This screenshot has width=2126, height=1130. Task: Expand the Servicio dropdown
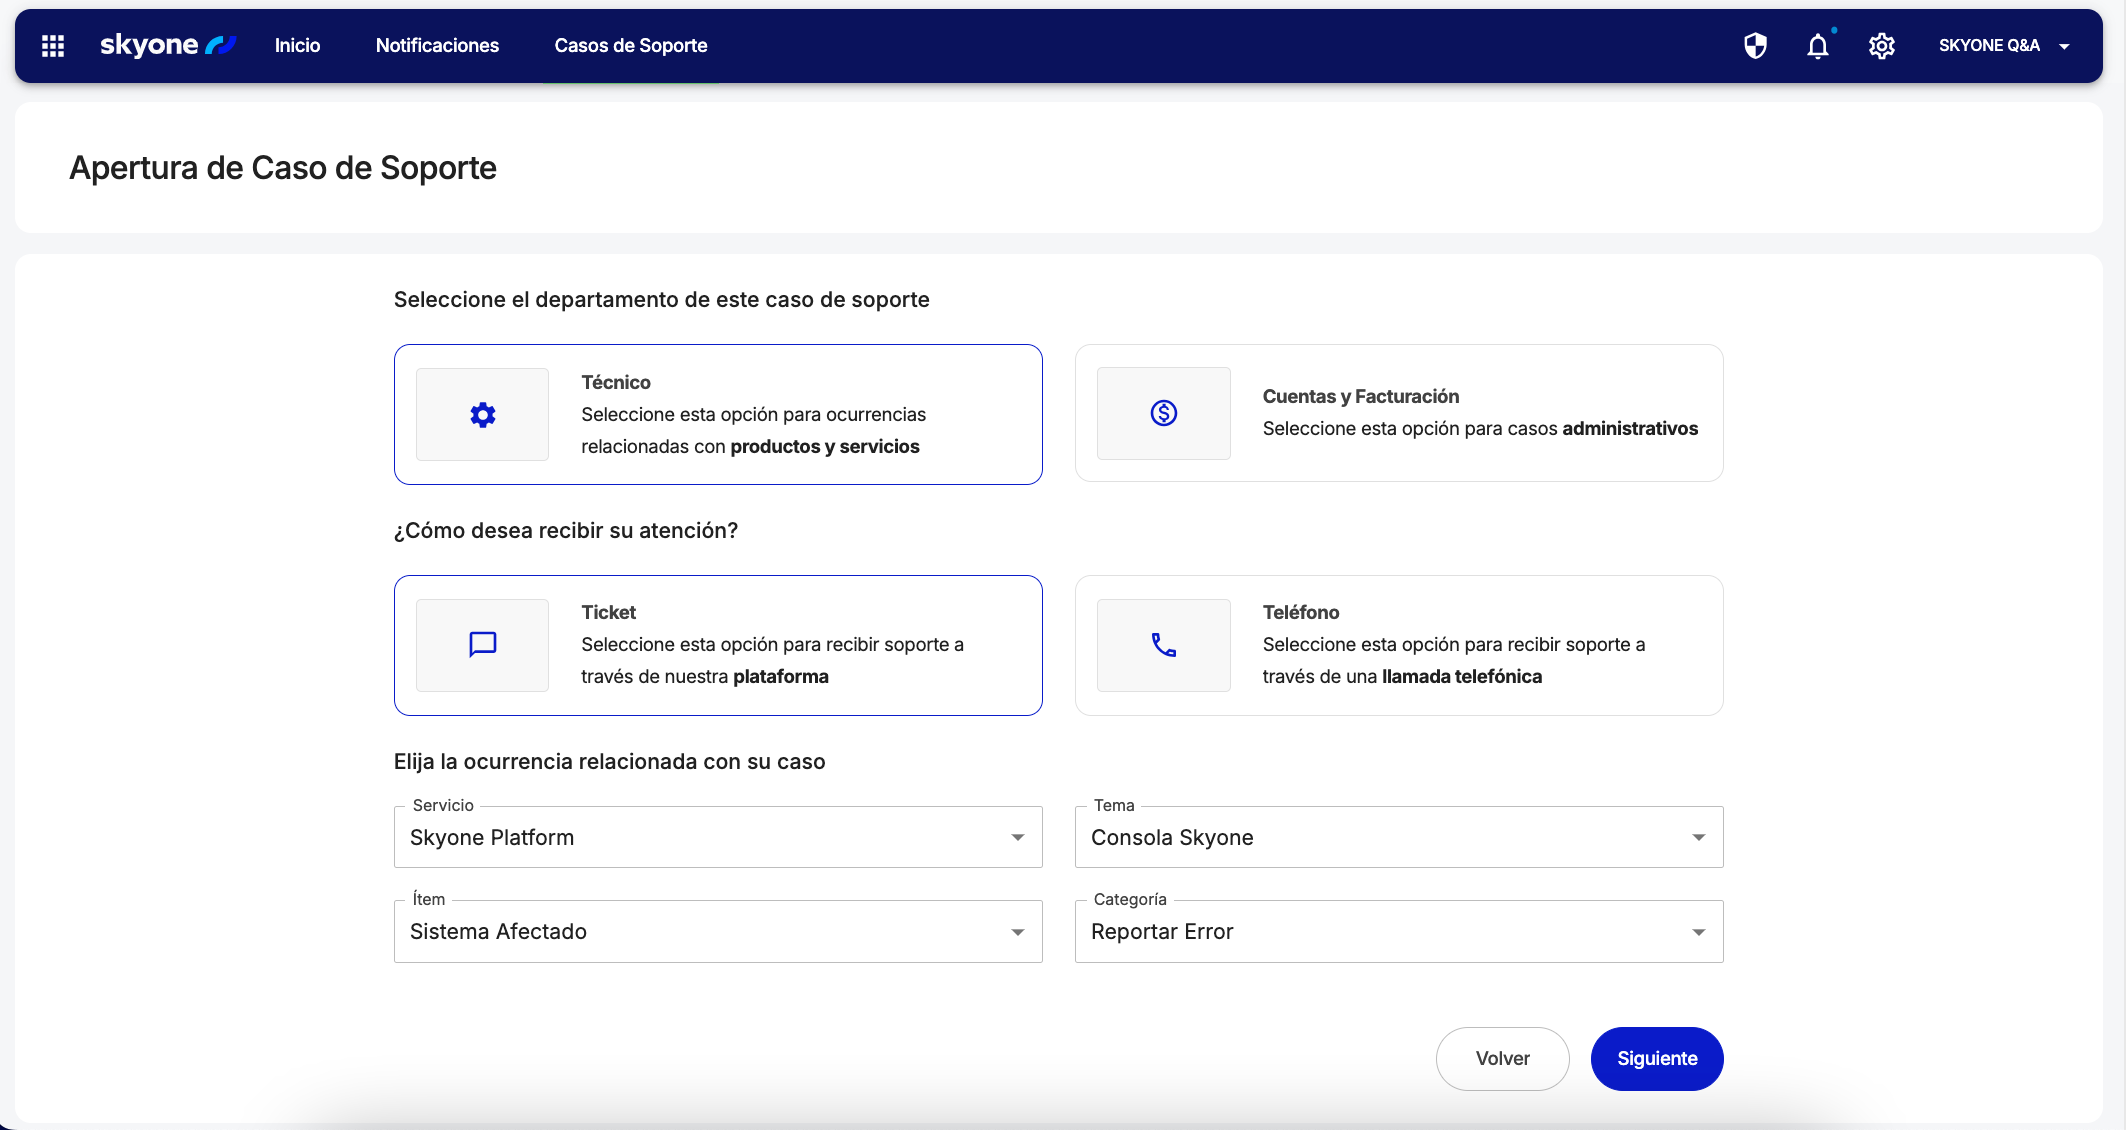point(717,838)
